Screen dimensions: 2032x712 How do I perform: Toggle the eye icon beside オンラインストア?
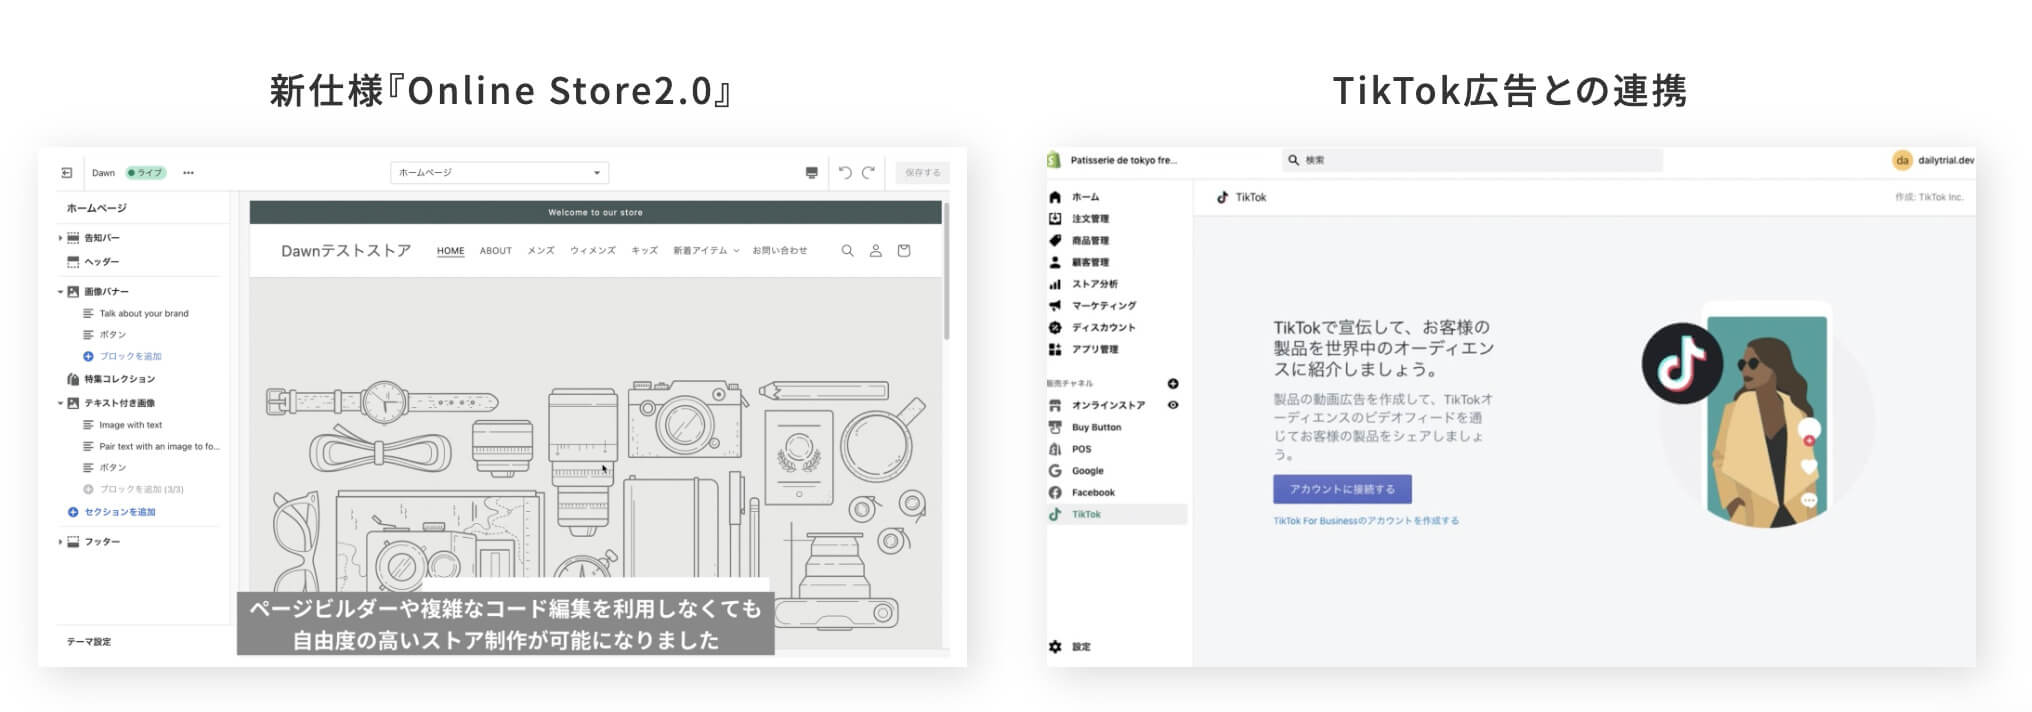[x=1173, y=405]
